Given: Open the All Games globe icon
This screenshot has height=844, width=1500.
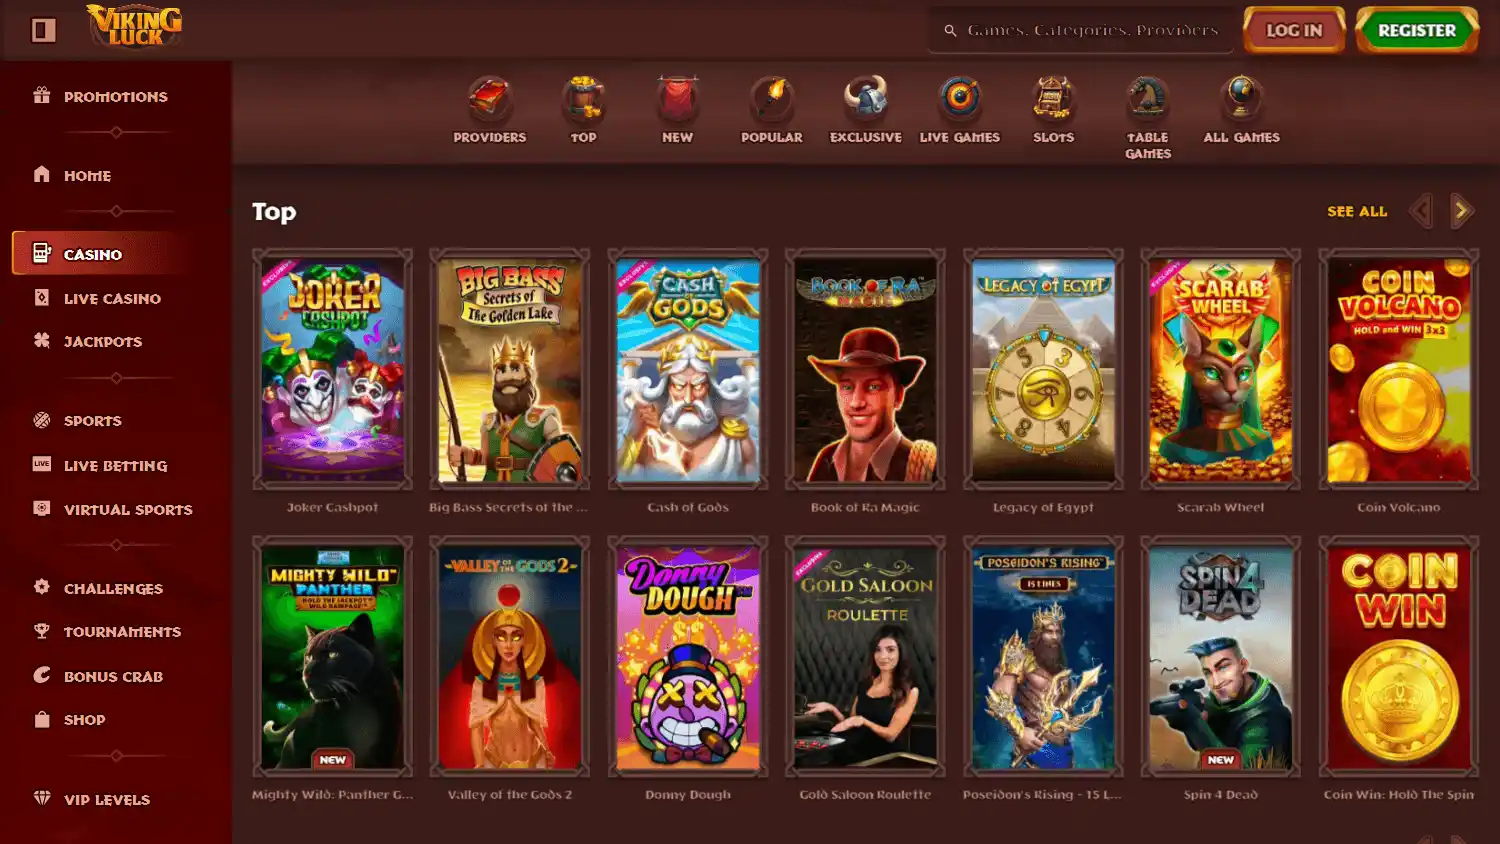Looking at the screenshot, I should pyautogui.click(x=1241, y=99).
